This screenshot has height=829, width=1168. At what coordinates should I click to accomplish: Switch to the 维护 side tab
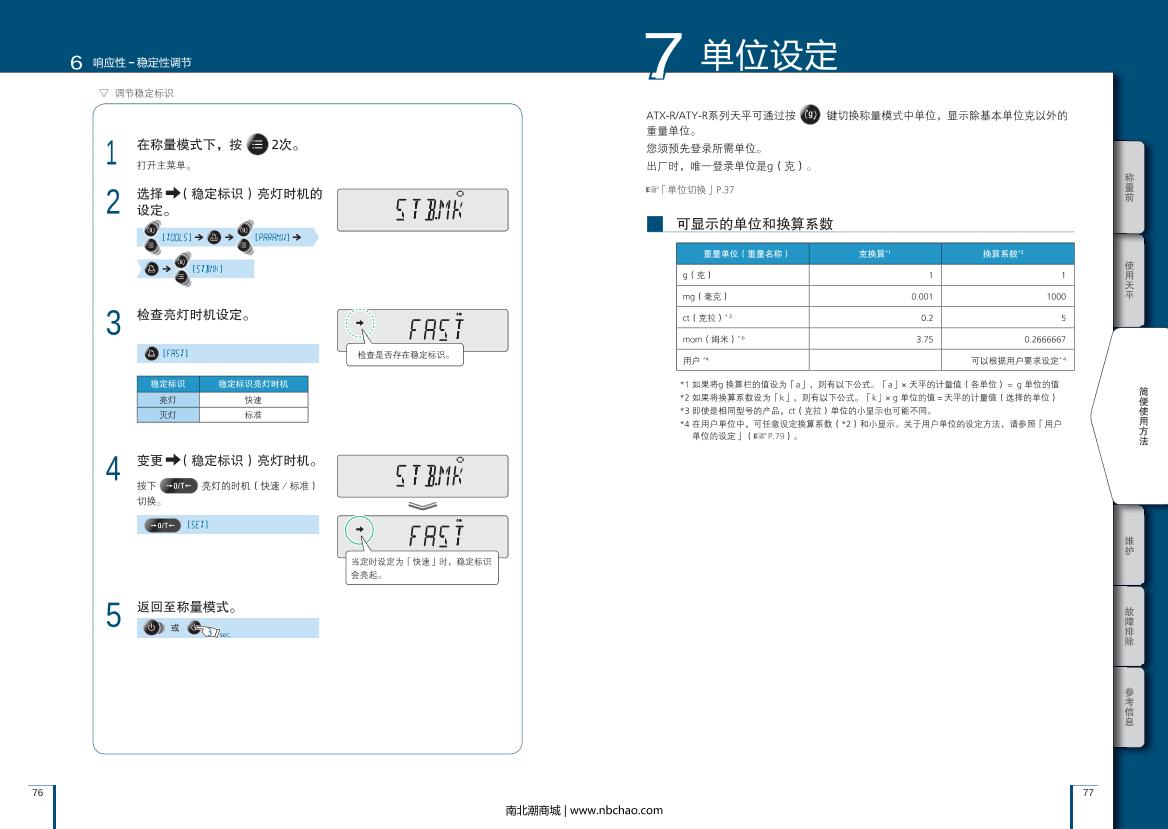(1128, 545)
